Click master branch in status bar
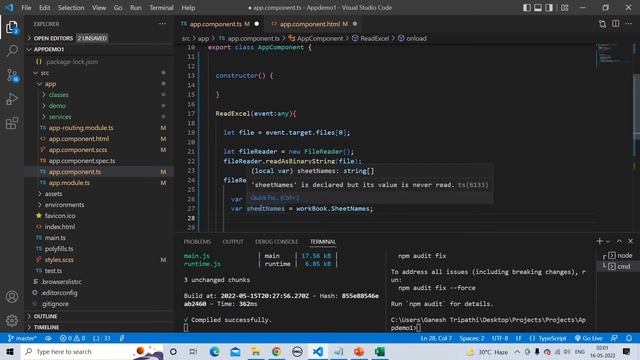Image resolution: width=640 pixels, height=360 pixels. click(x=22, y=338)
